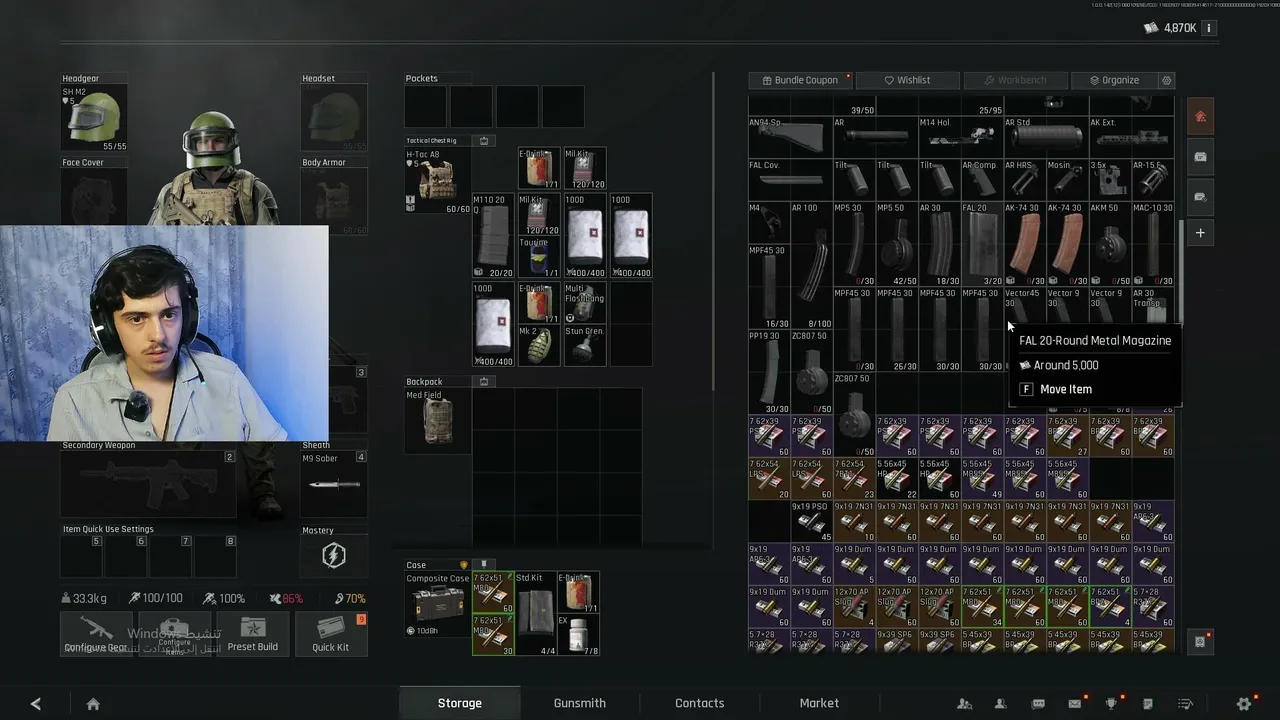
Task: Select the M9 Saber knife in Sheath
Action: pyautogui.click(x=334, y=484)
